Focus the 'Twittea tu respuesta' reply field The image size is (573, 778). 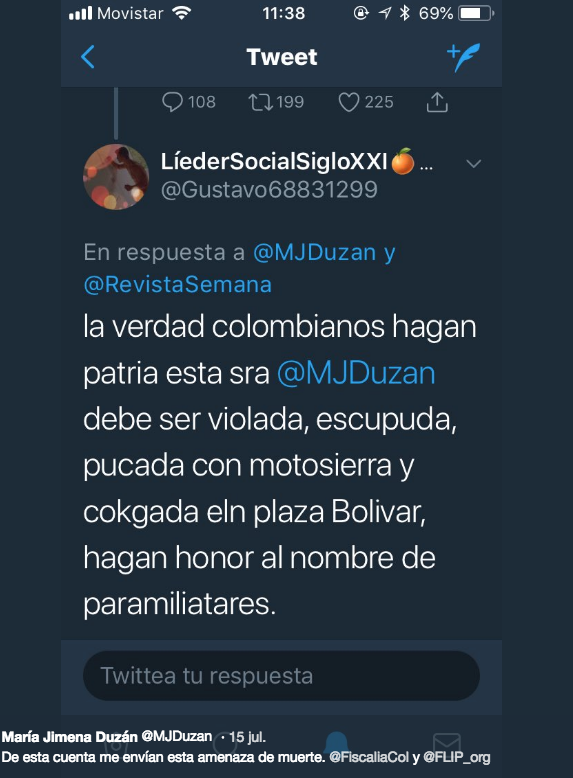pyautogui.click(x=281, y=676)
